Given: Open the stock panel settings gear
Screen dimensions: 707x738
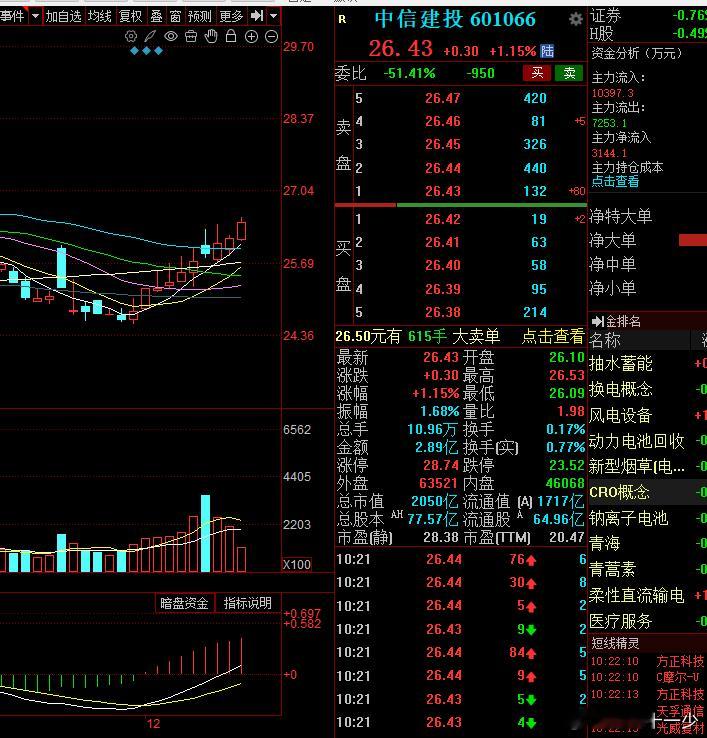Looking at the screenshot, I should (x=575, y=19).
